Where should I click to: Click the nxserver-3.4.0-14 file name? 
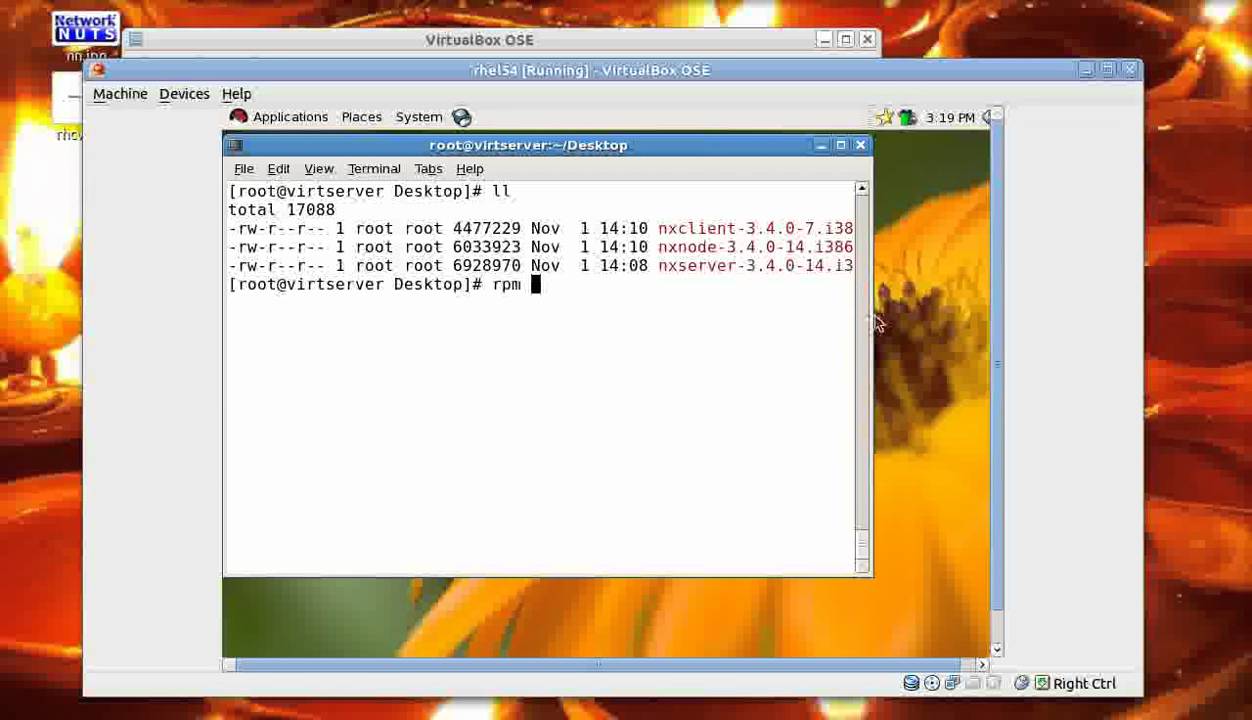755,266
